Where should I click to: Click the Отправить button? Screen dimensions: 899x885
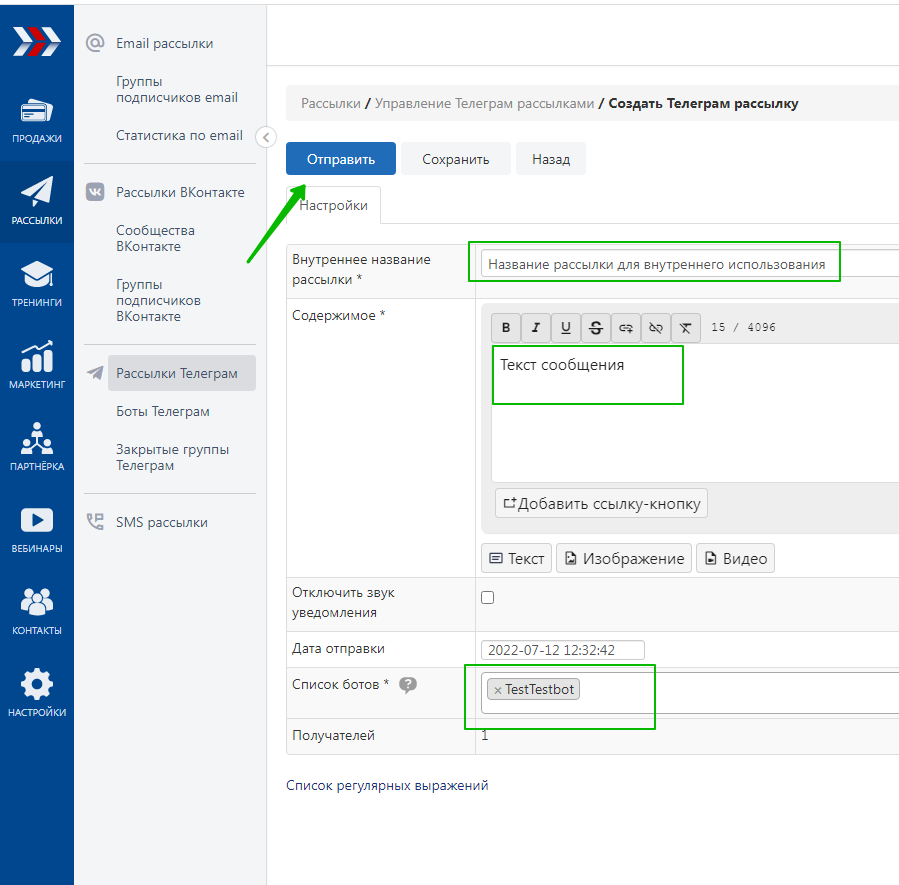coord(341,159)
